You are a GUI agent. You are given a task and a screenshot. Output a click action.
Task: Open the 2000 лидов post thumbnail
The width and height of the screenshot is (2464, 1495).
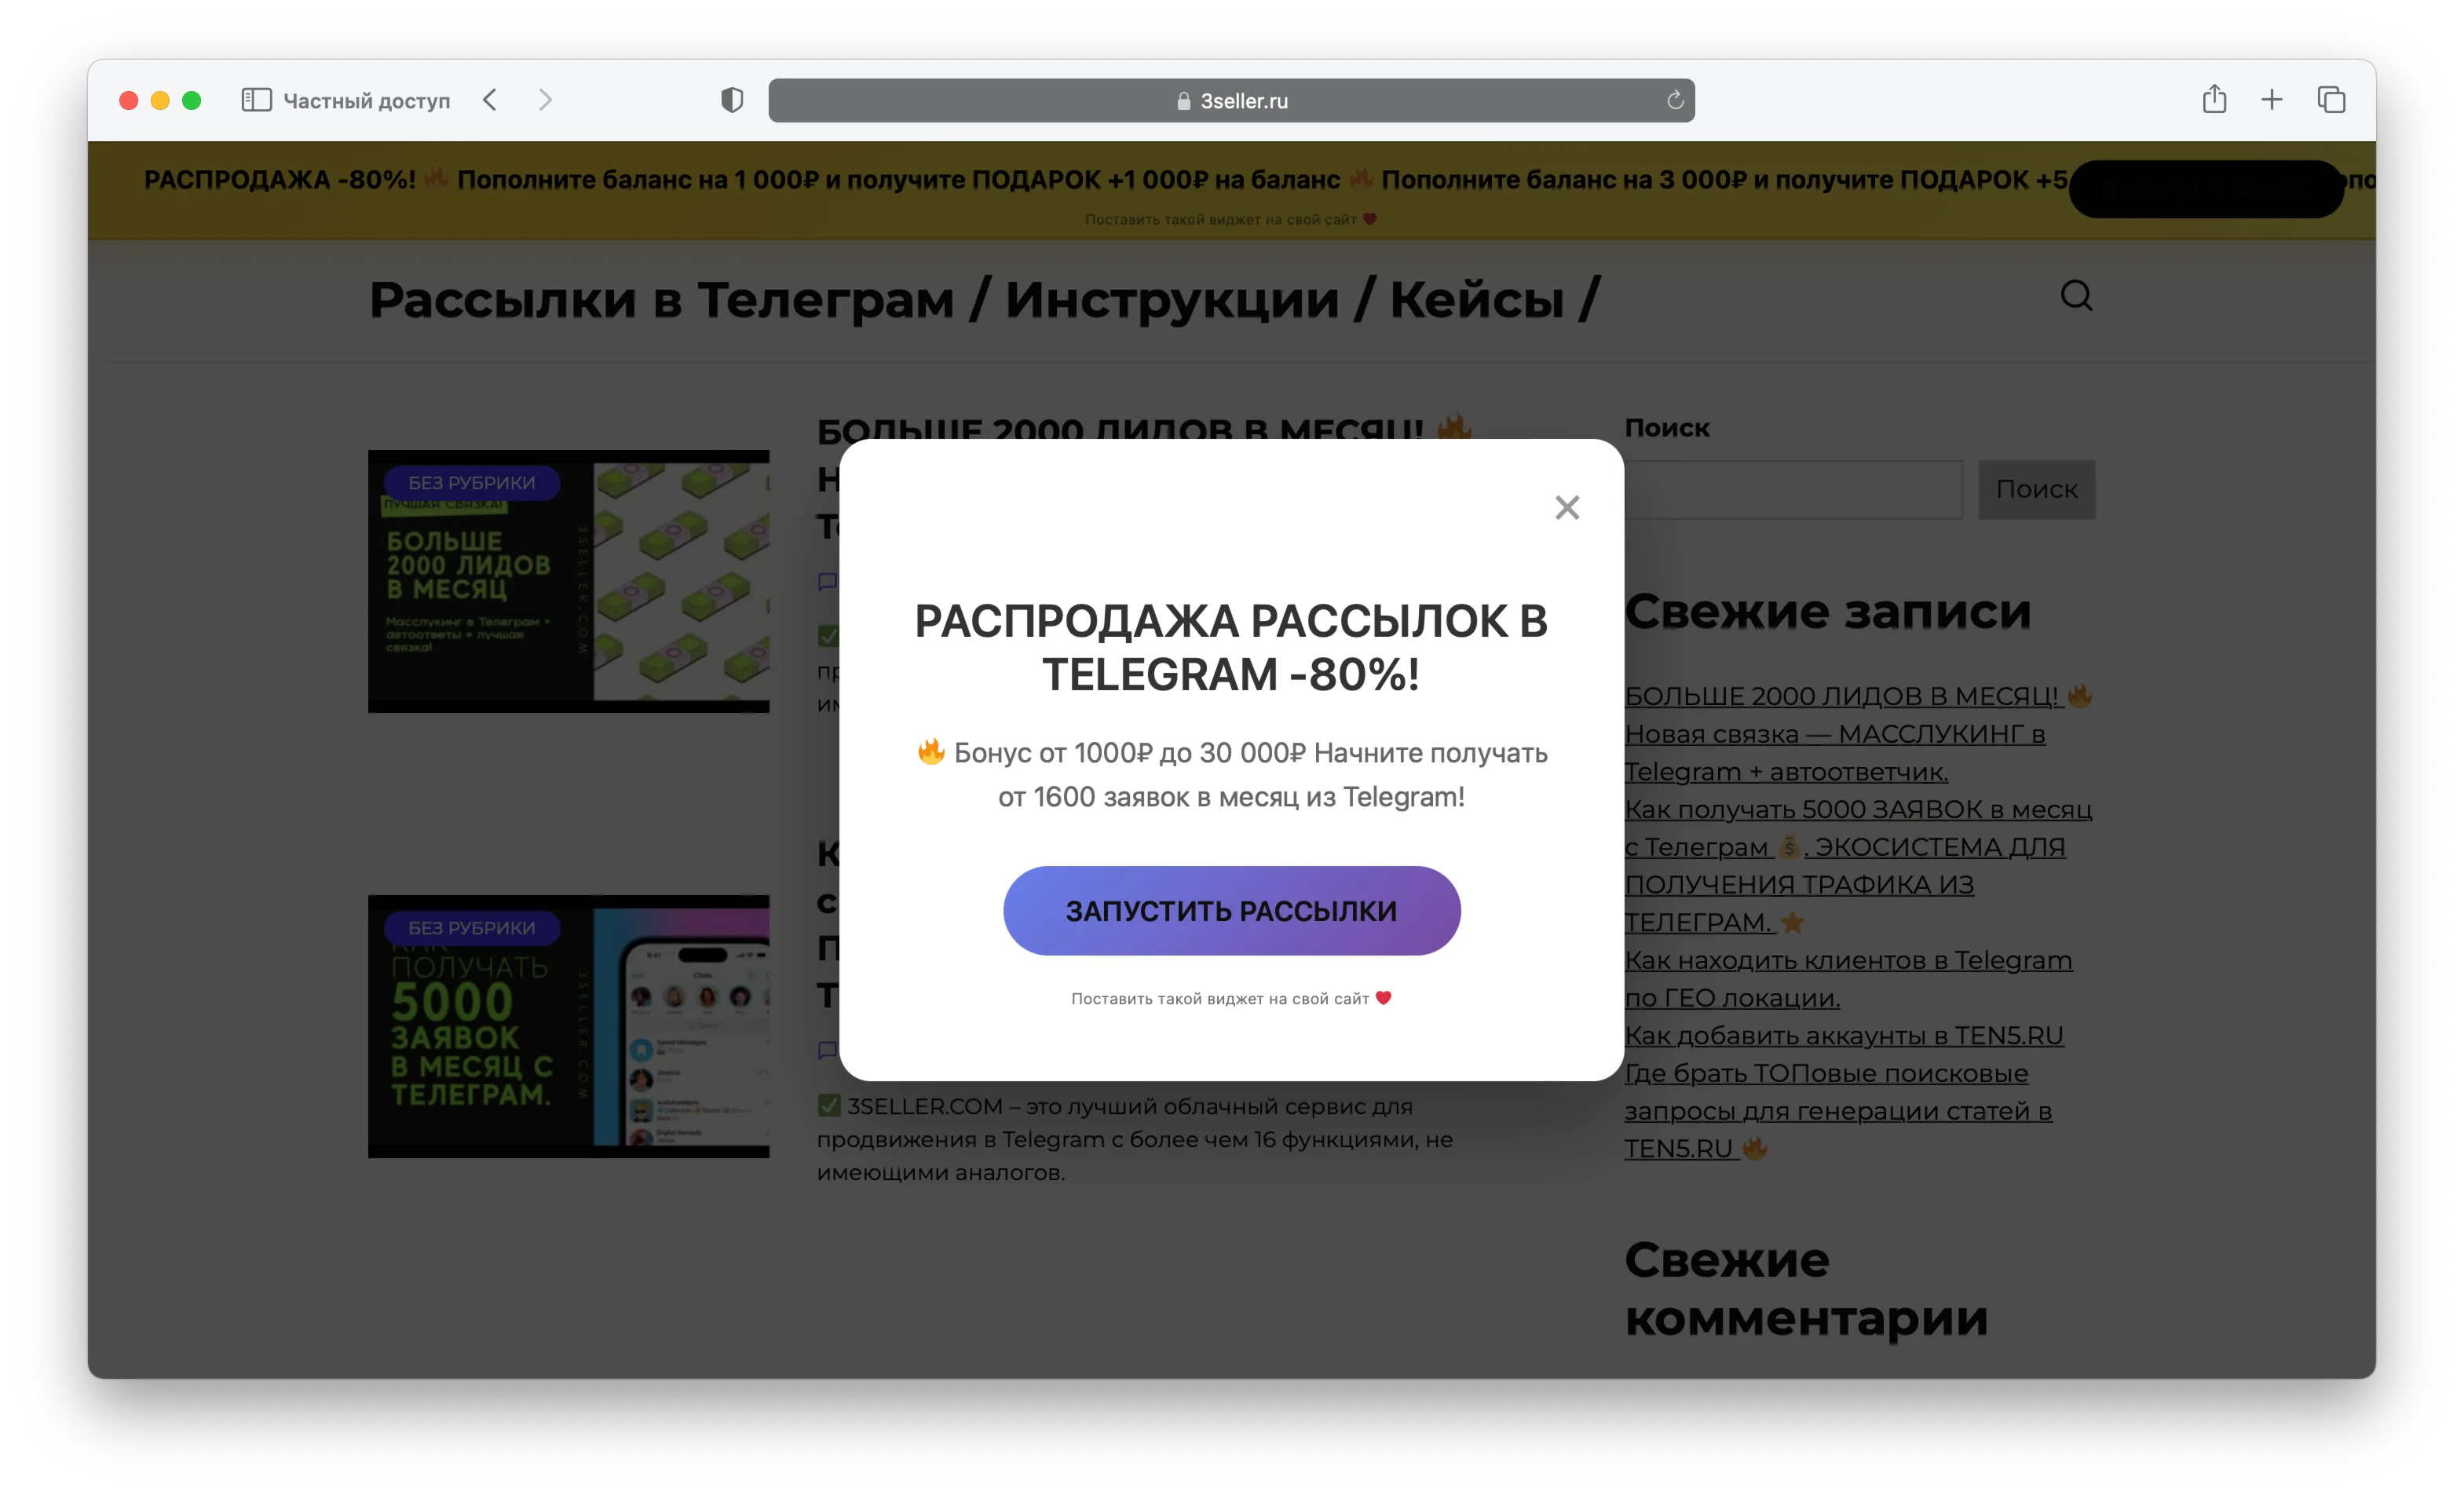coord(569,581)
